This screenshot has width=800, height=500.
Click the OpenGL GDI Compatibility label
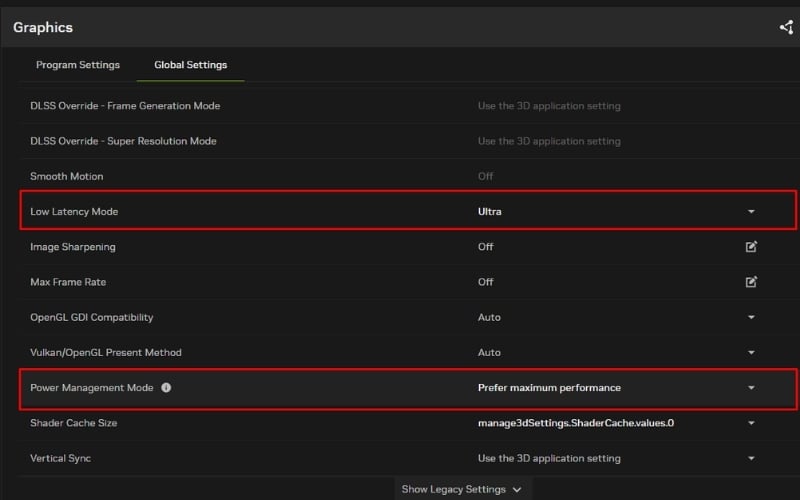click(x=91, y=317)
